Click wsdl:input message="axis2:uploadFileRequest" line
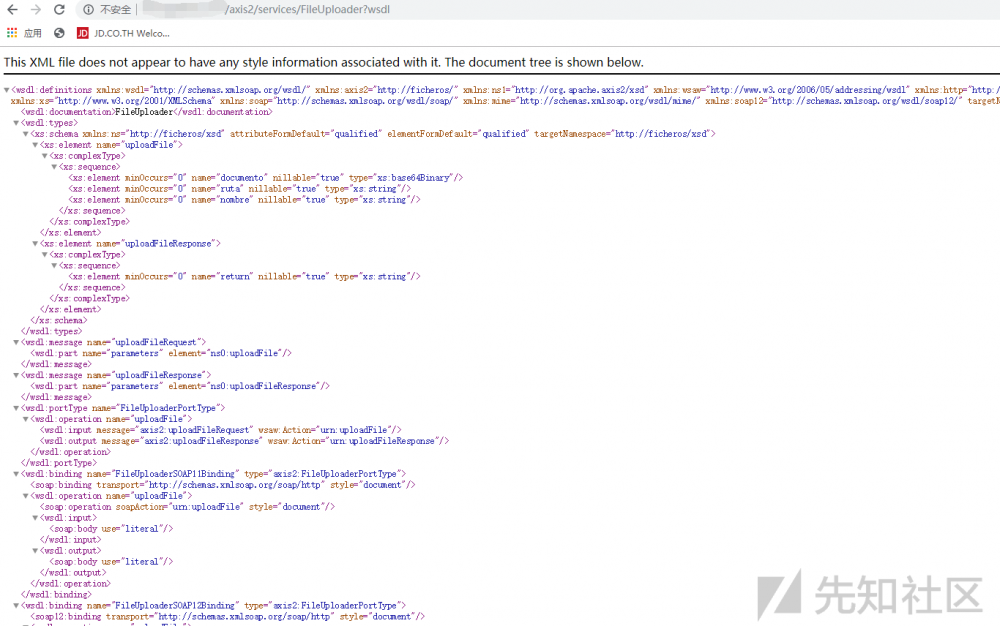 click(x=221, y=430)
